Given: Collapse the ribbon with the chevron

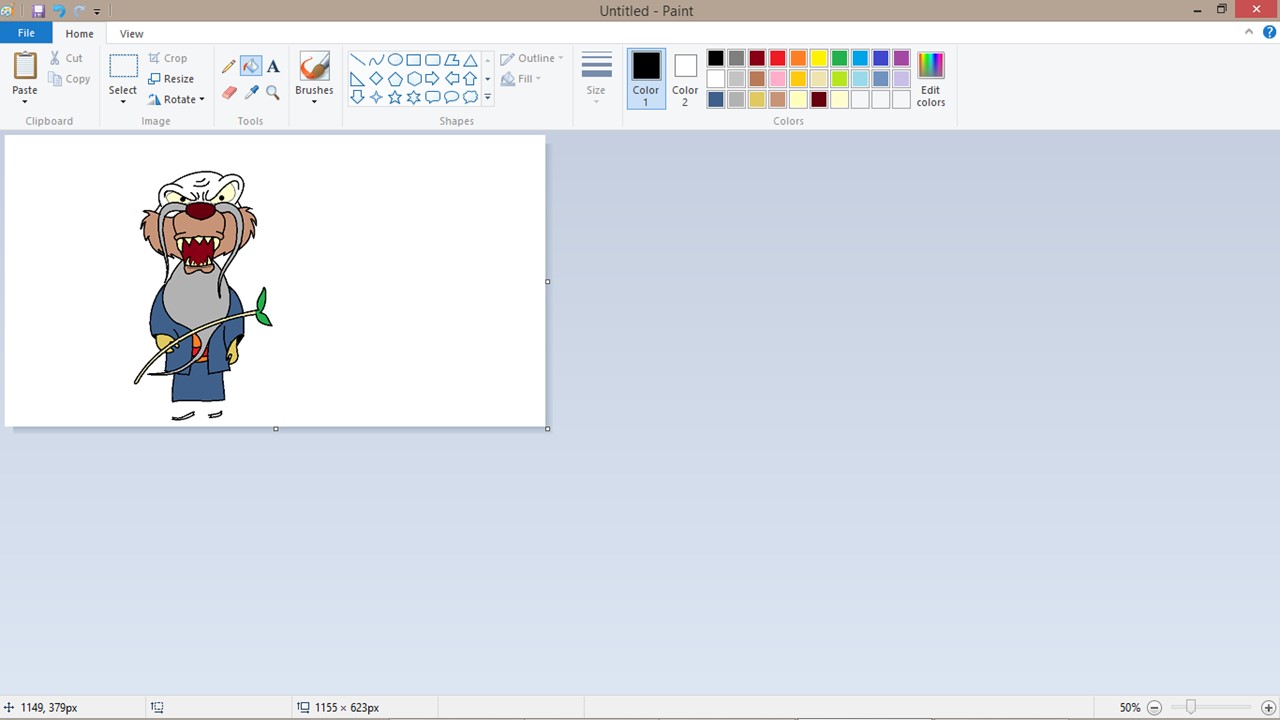Looking at the screenshot, I should point(1249,32).
